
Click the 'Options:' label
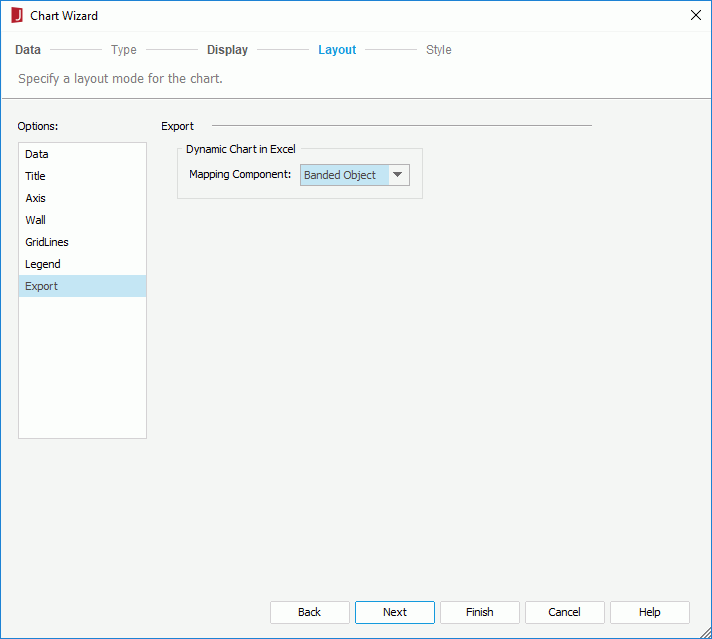(38, 126)
